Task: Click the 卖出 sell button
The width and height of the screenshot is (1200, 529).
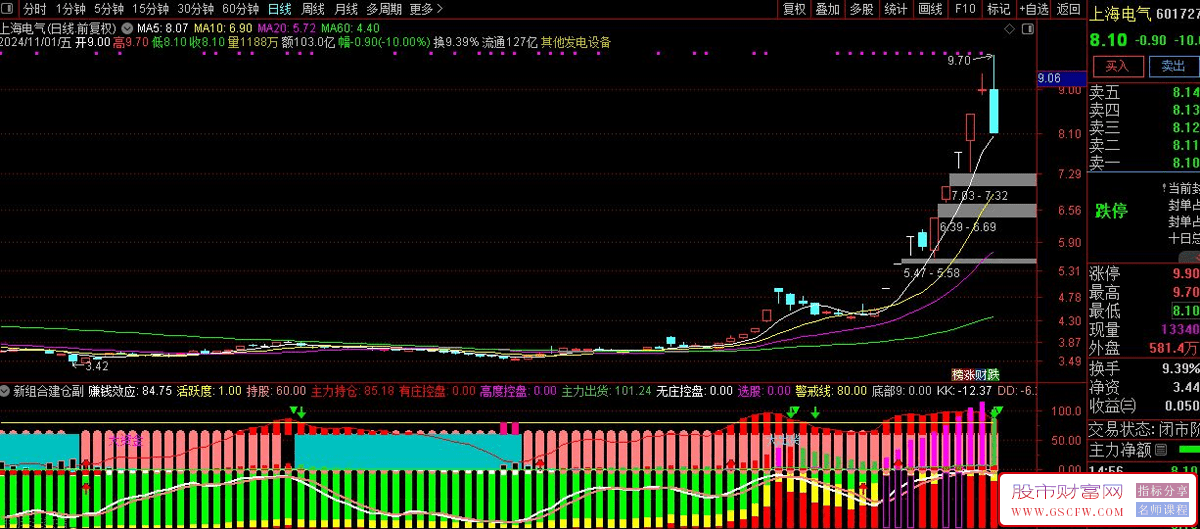Action: (1173, 66)
